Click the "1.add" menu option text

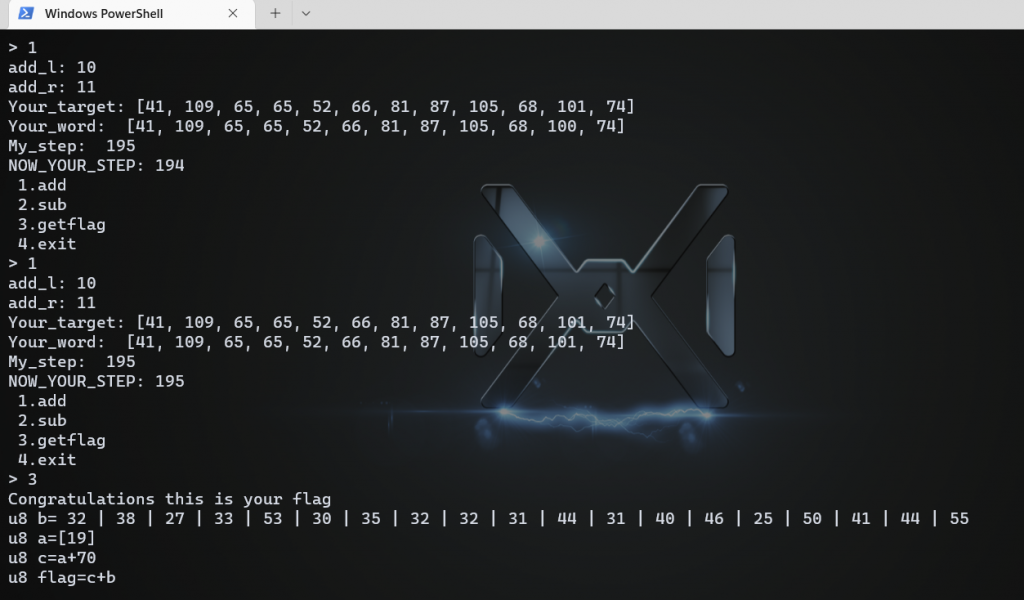coord(42,185)
